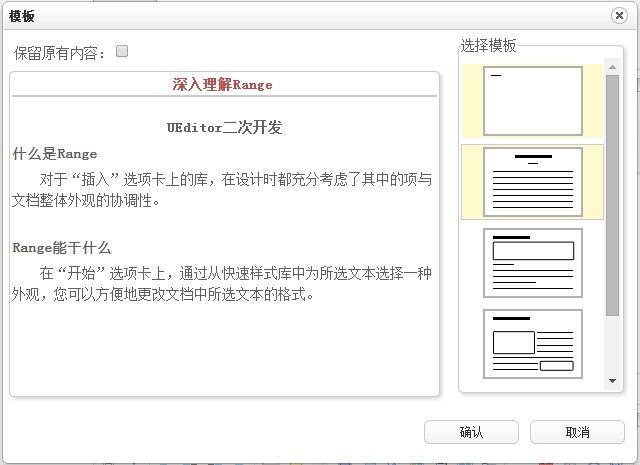Close the 模板 dialog with the X icon
This screenshot has height=465, width=640.
(620, 15)
